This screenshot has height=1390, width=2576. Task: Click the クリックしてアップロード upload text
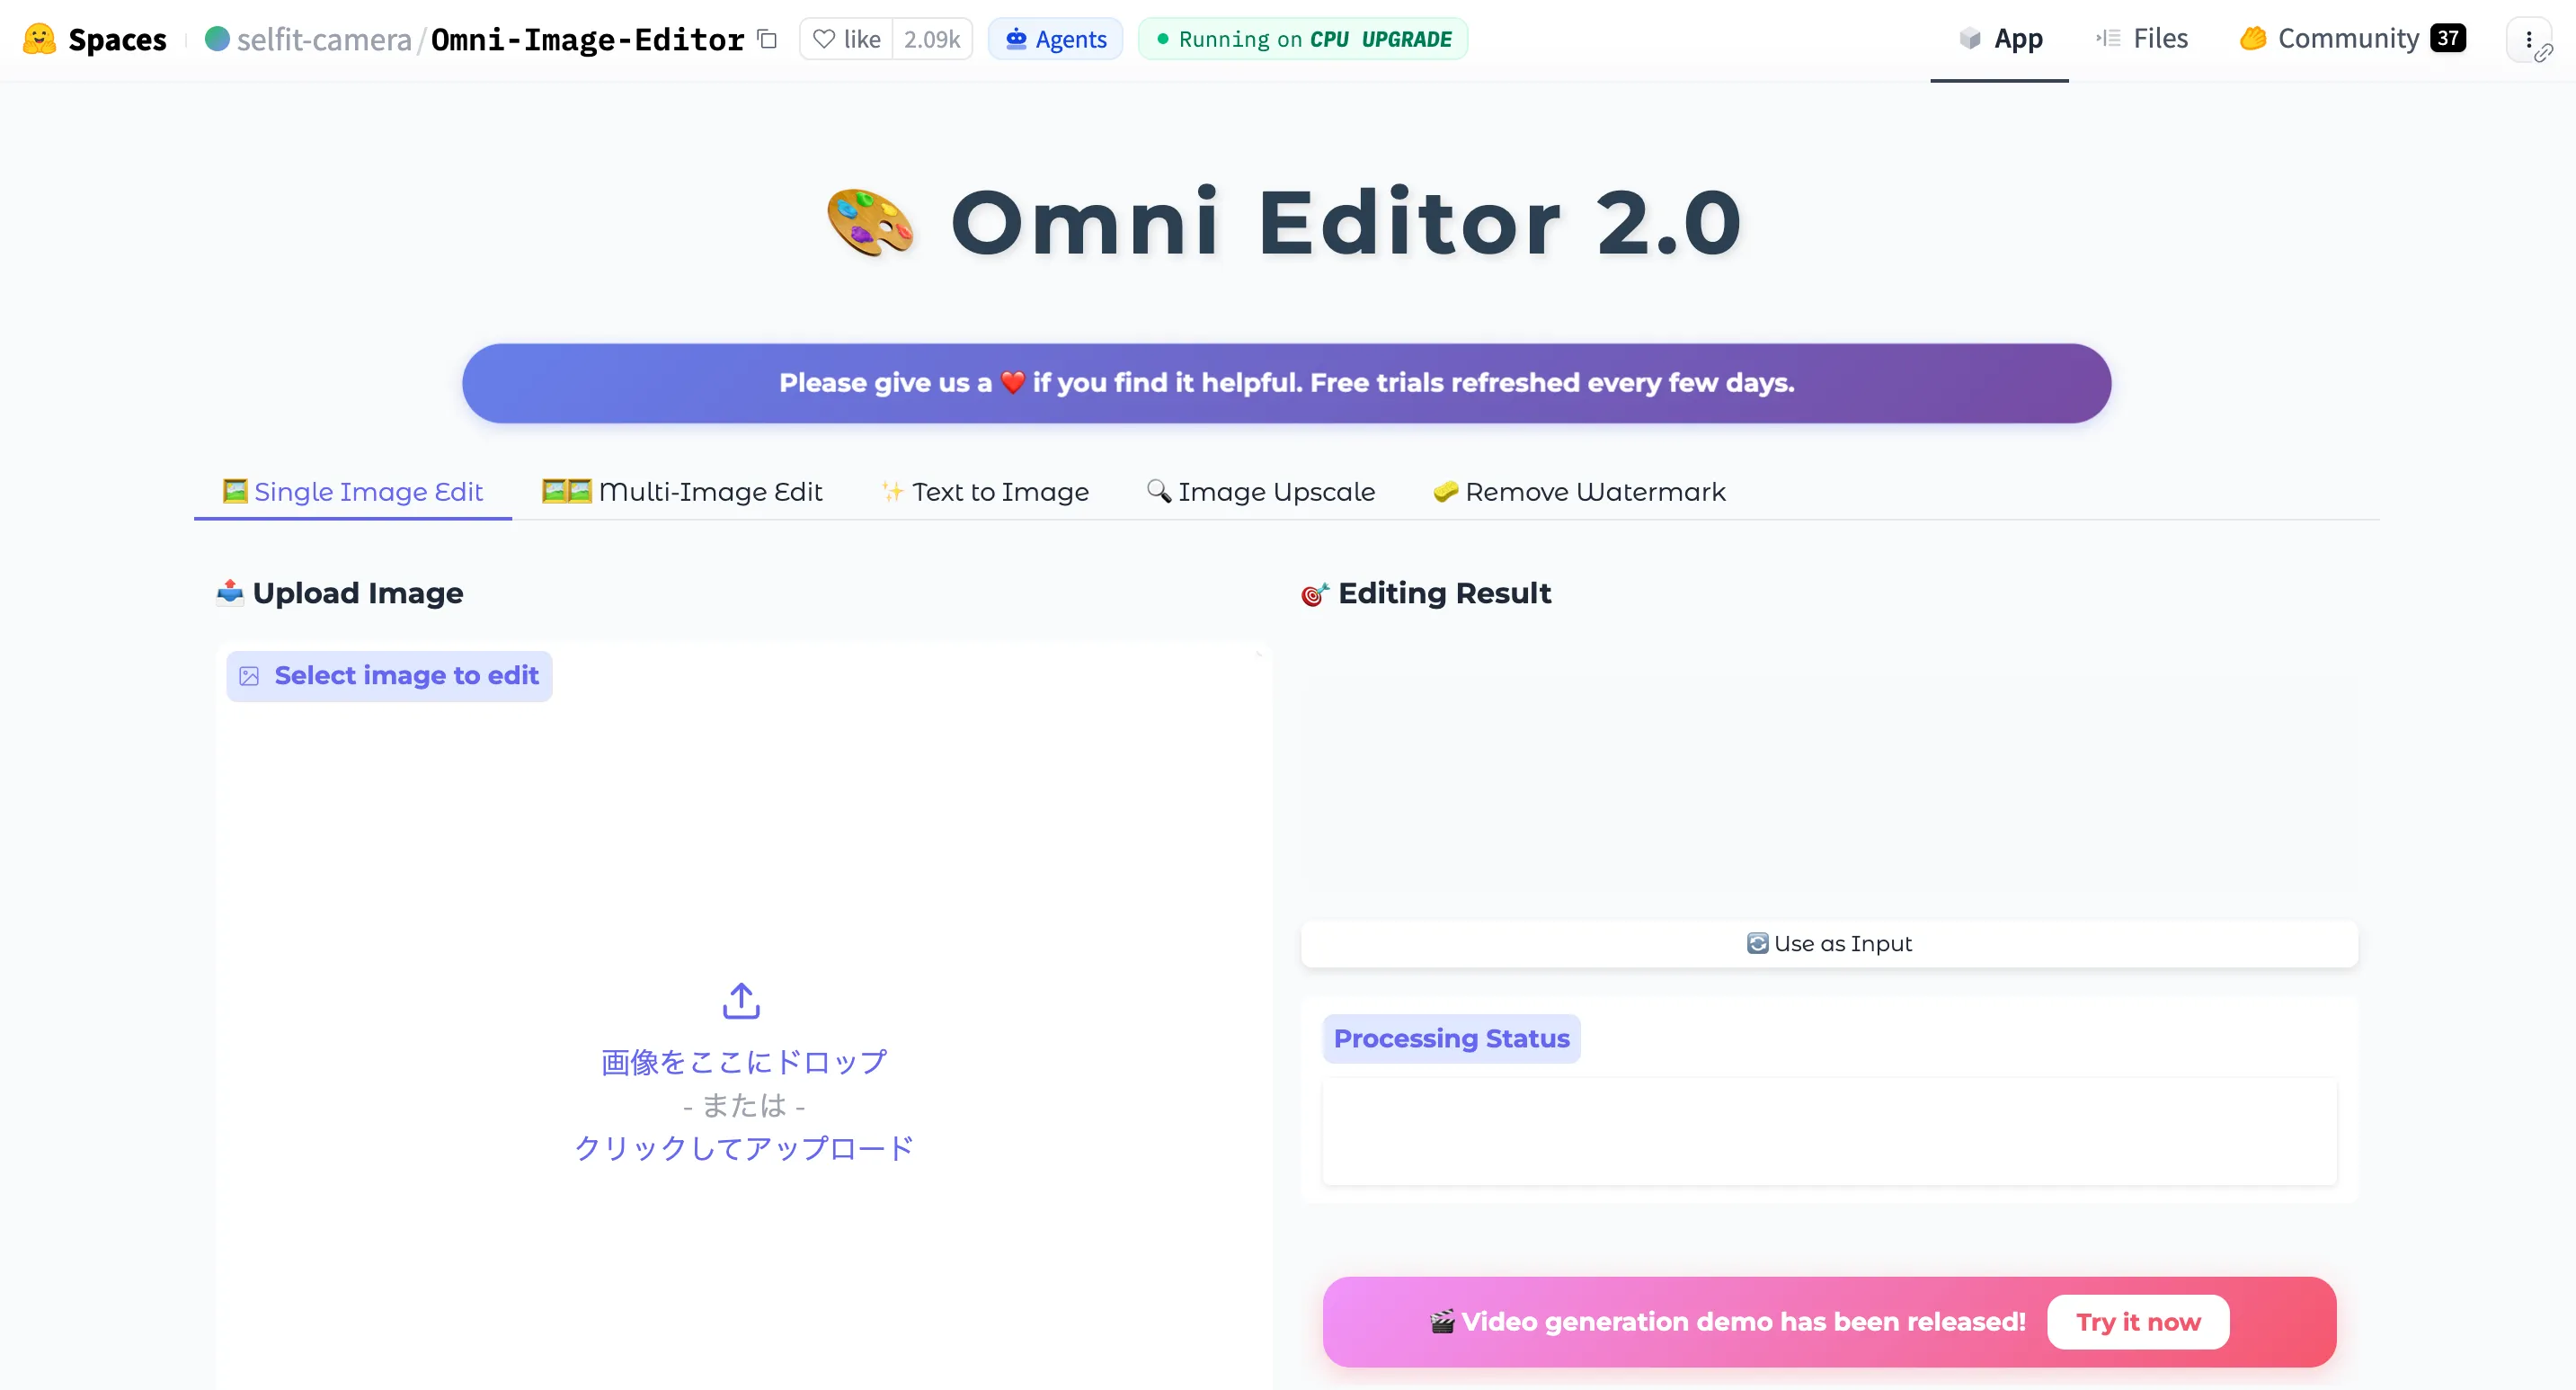[744, 1147]
